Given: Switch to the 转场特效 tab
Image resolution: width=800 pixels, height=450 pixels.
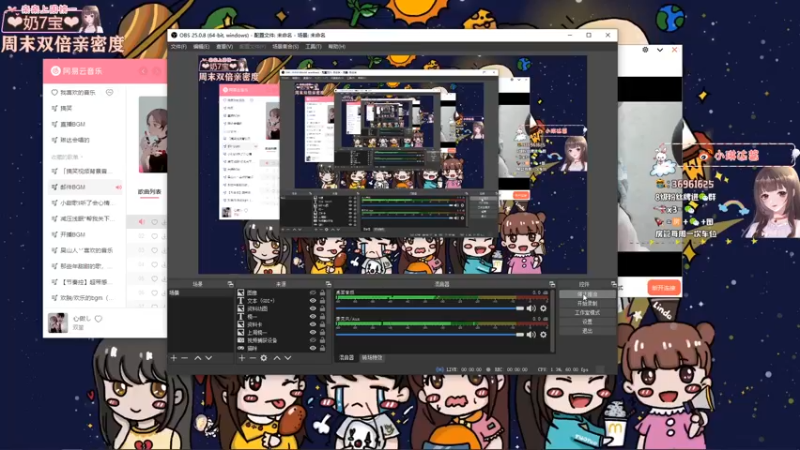Looking at the screenshot, I should click(372, 358).
